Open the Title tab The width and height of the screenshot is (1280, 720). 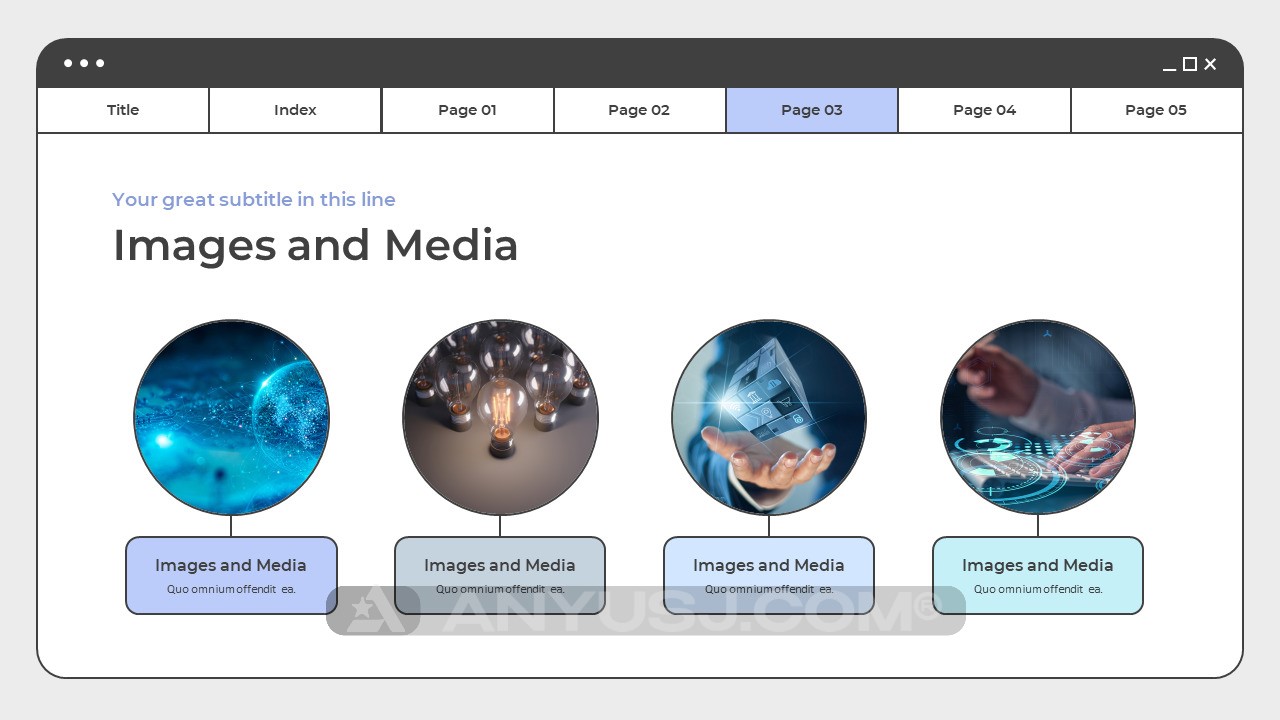click(123, 110)
